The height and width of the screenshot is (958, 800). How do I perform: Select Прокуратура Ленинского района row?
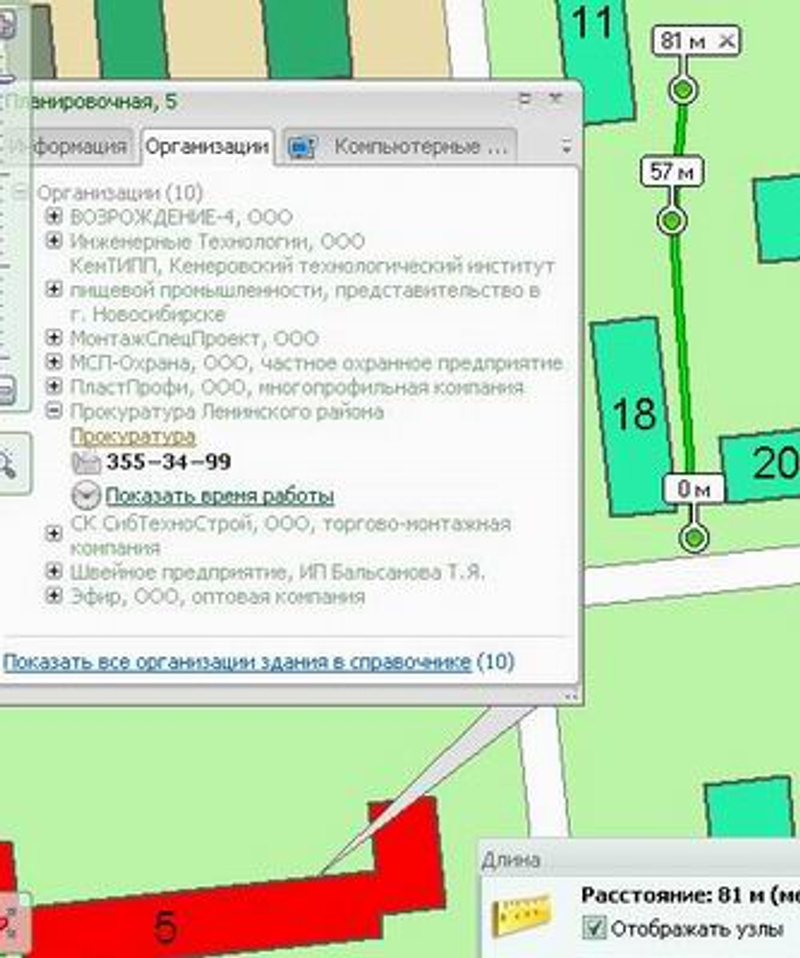tap(227, 412)
